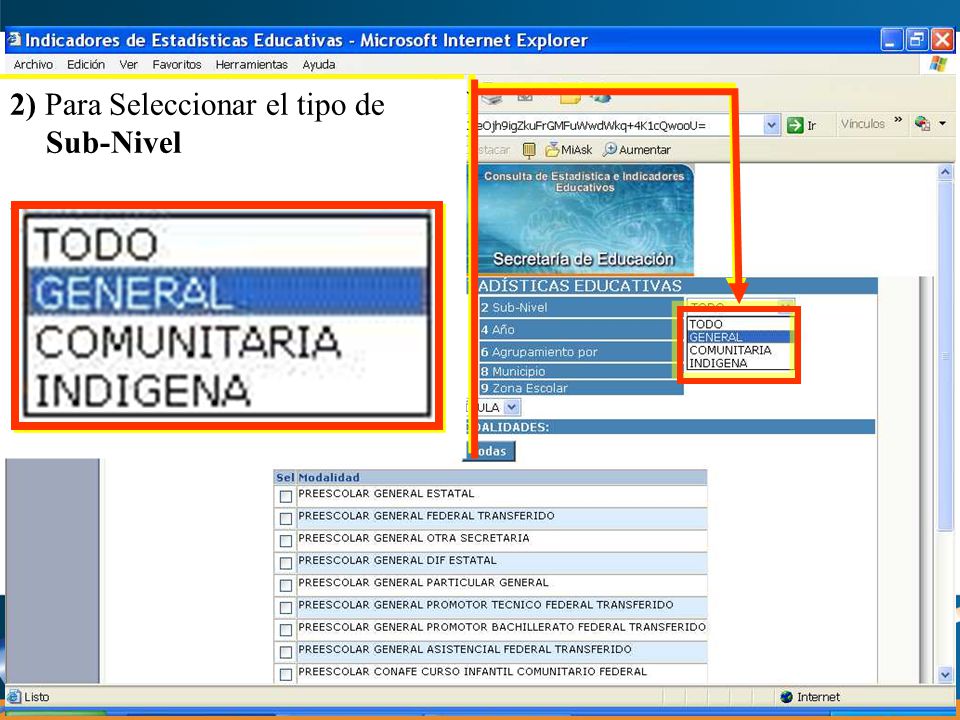Open the Ayuda menu
960x720 pixels.
318,64
